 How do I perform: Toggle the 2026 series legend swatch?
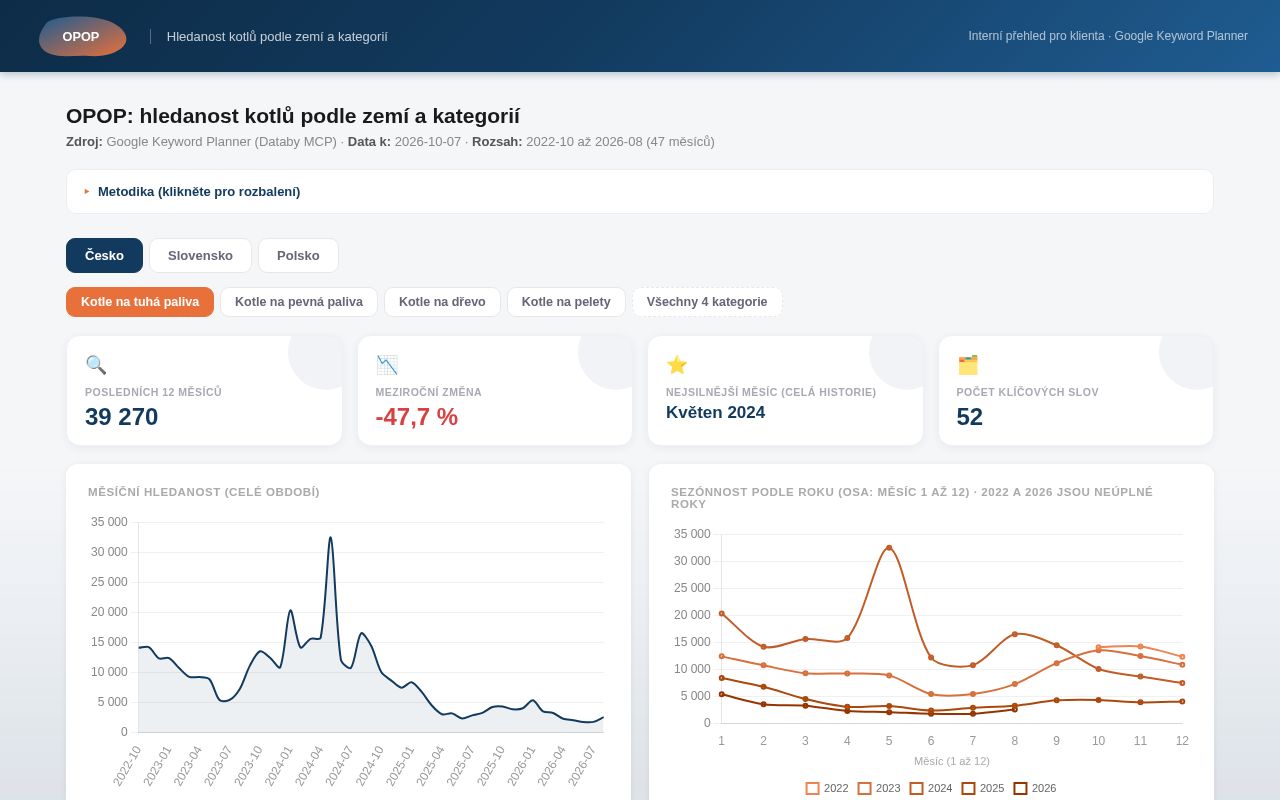point(1021,788)
